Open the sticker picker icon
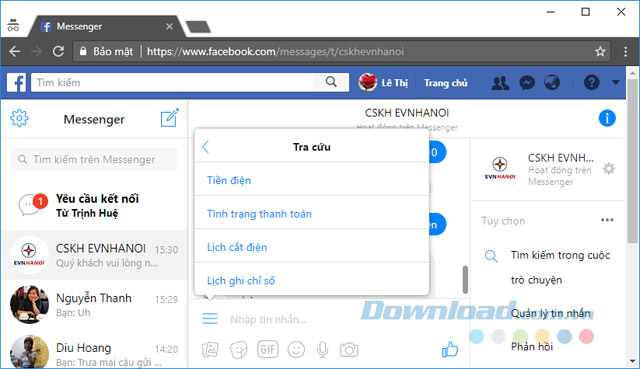This screenshot has height=369, width=640. click(239, 350)
